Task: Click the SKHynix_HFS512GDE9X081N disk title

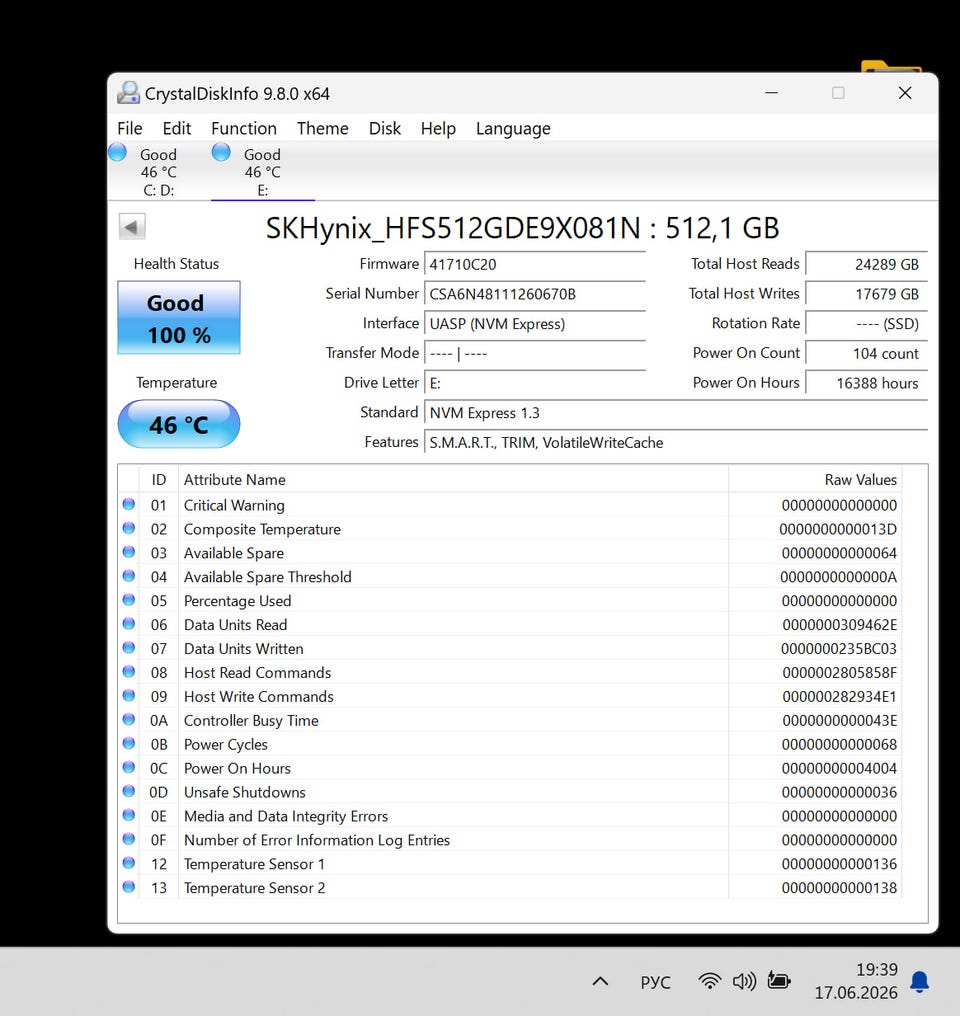Action: pos(522,228)
